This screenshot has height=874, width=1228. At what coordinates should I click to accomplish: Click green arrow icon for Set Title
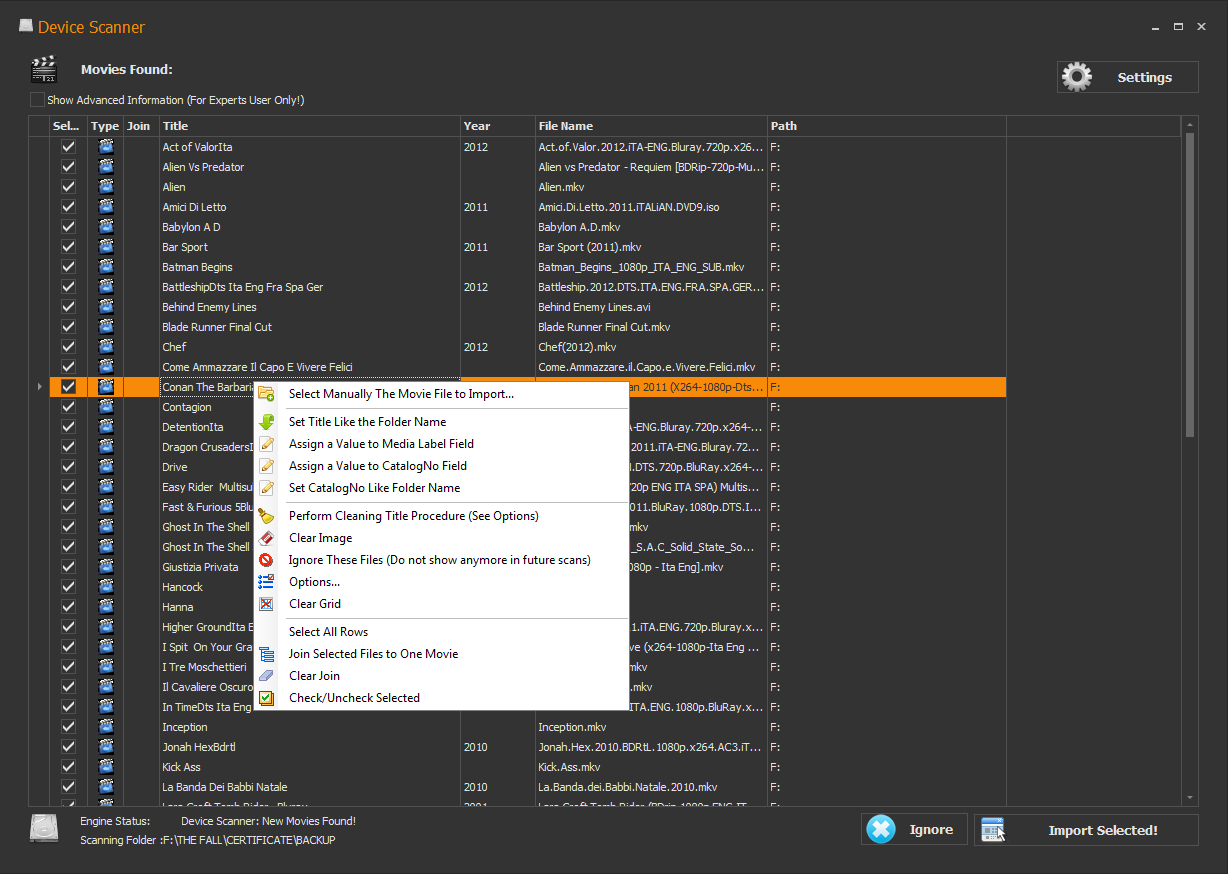click(266, 422)
